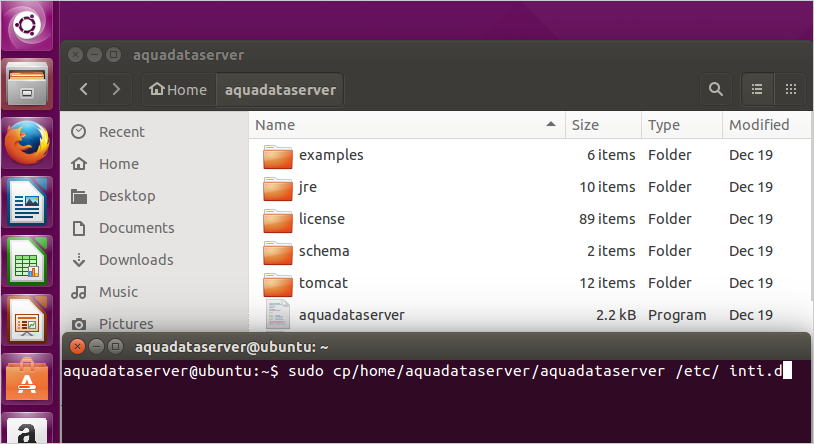The height and width of the screenshot is (444, 814).
Task: Switch to icon grid view
Action: pyautogui.click(x=790, y=89)
